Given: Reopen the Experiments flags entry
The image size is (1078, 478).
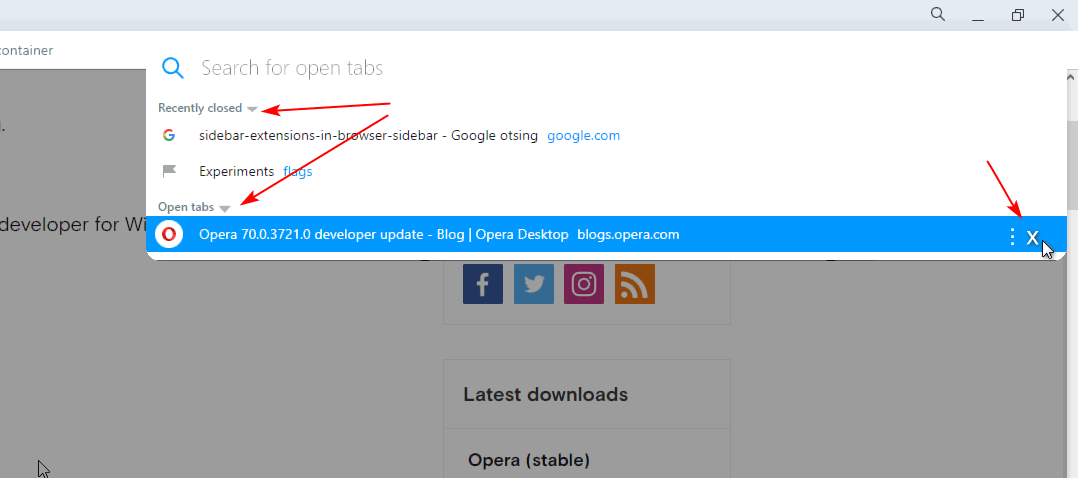Looking at the screenshot, I should tap(606, 171).
